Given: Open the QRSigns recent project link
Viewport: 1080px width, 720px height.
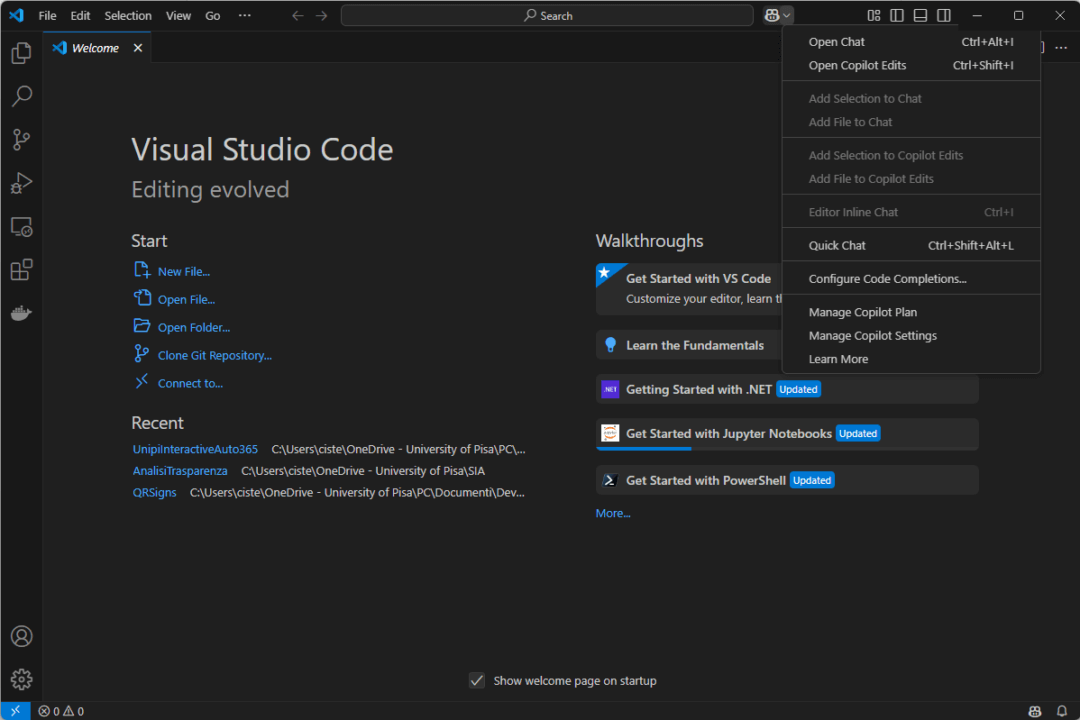Looking at the screenshot, I should point(154,492).
